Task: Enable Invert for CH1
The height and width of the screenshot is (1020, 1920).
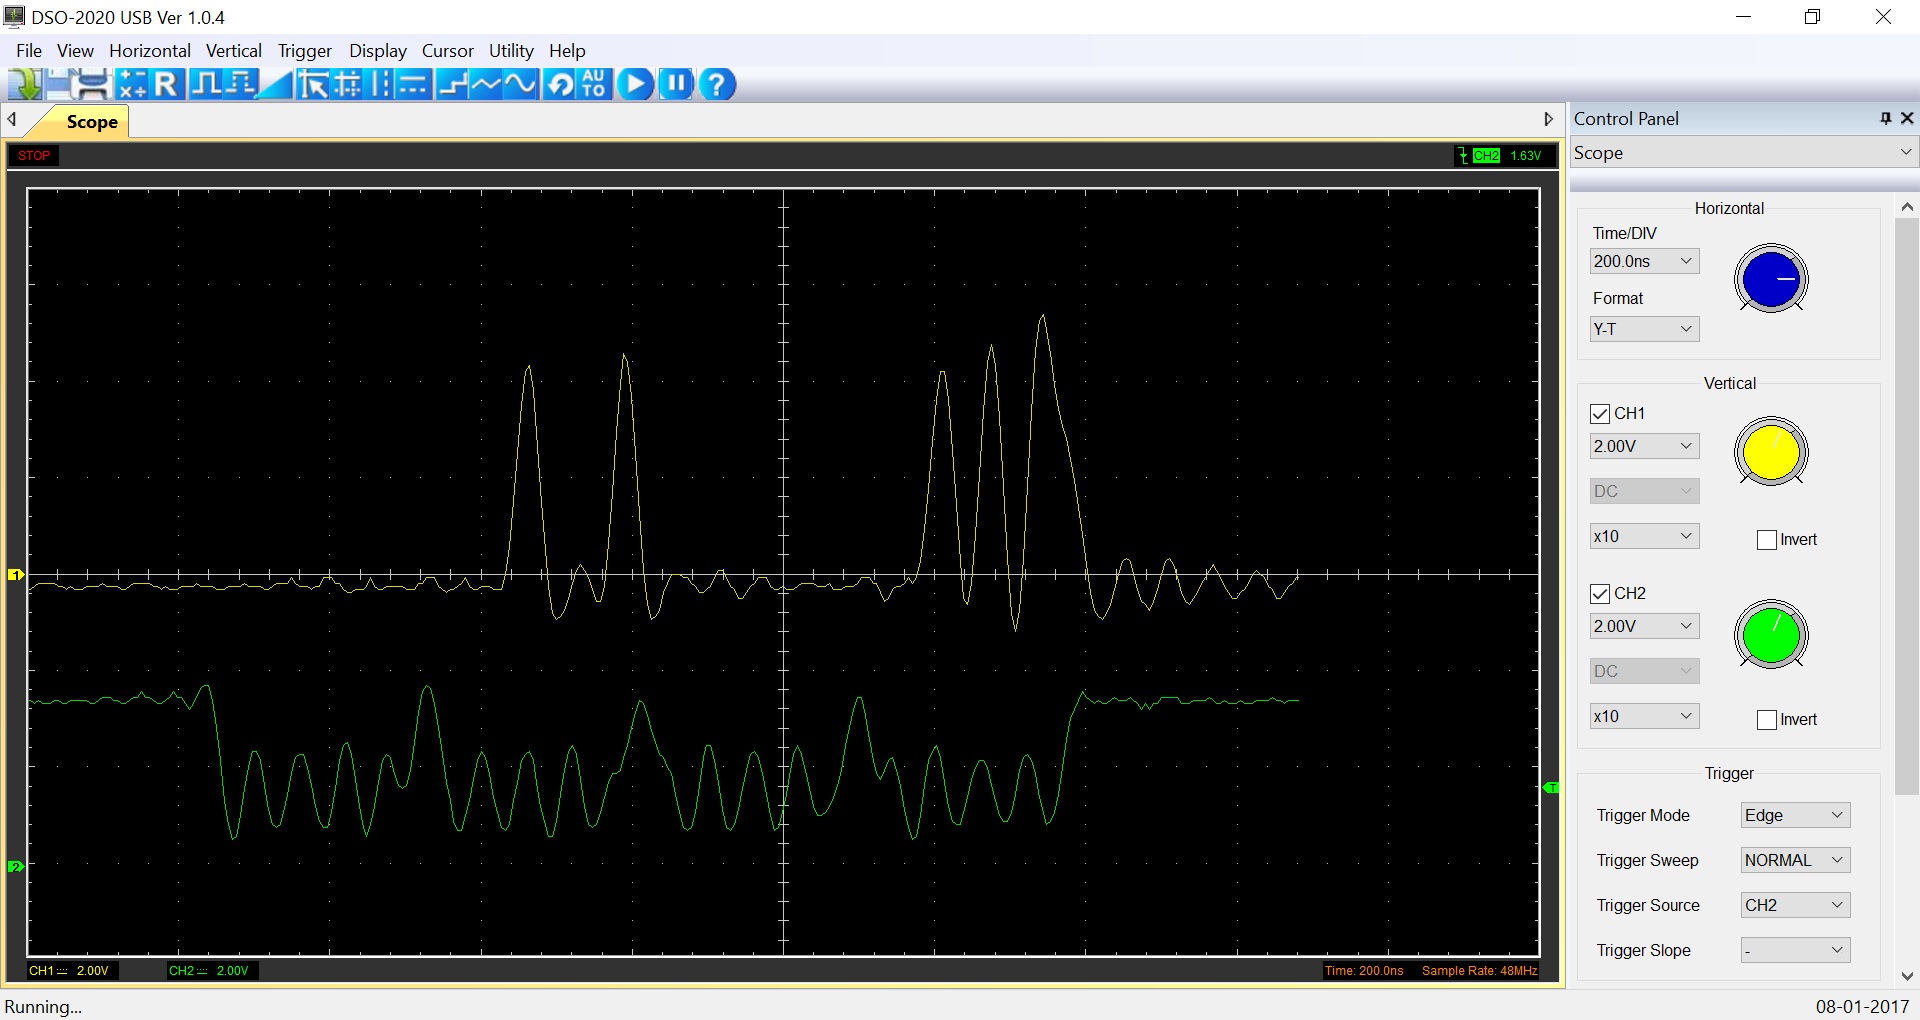Action: pyautogui.click(x=1767, y=540)
